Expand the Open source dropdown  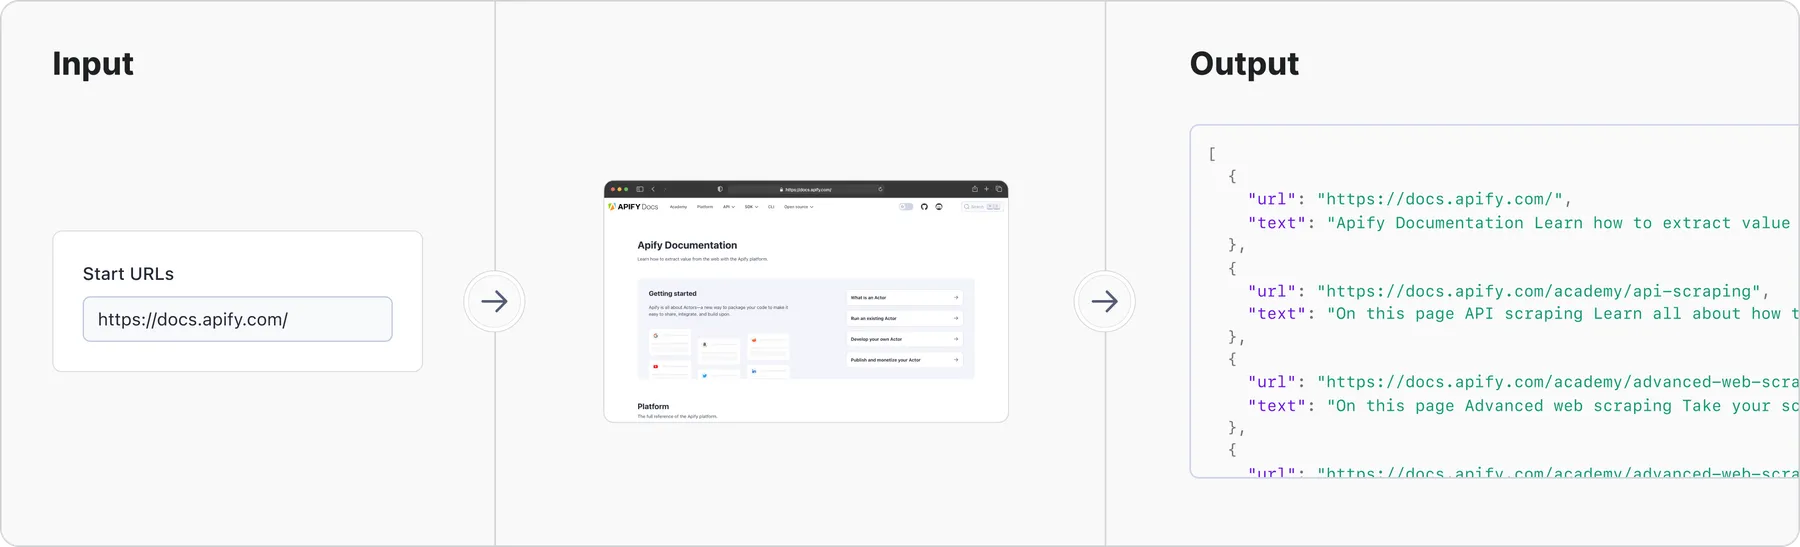tap(798, 207)
